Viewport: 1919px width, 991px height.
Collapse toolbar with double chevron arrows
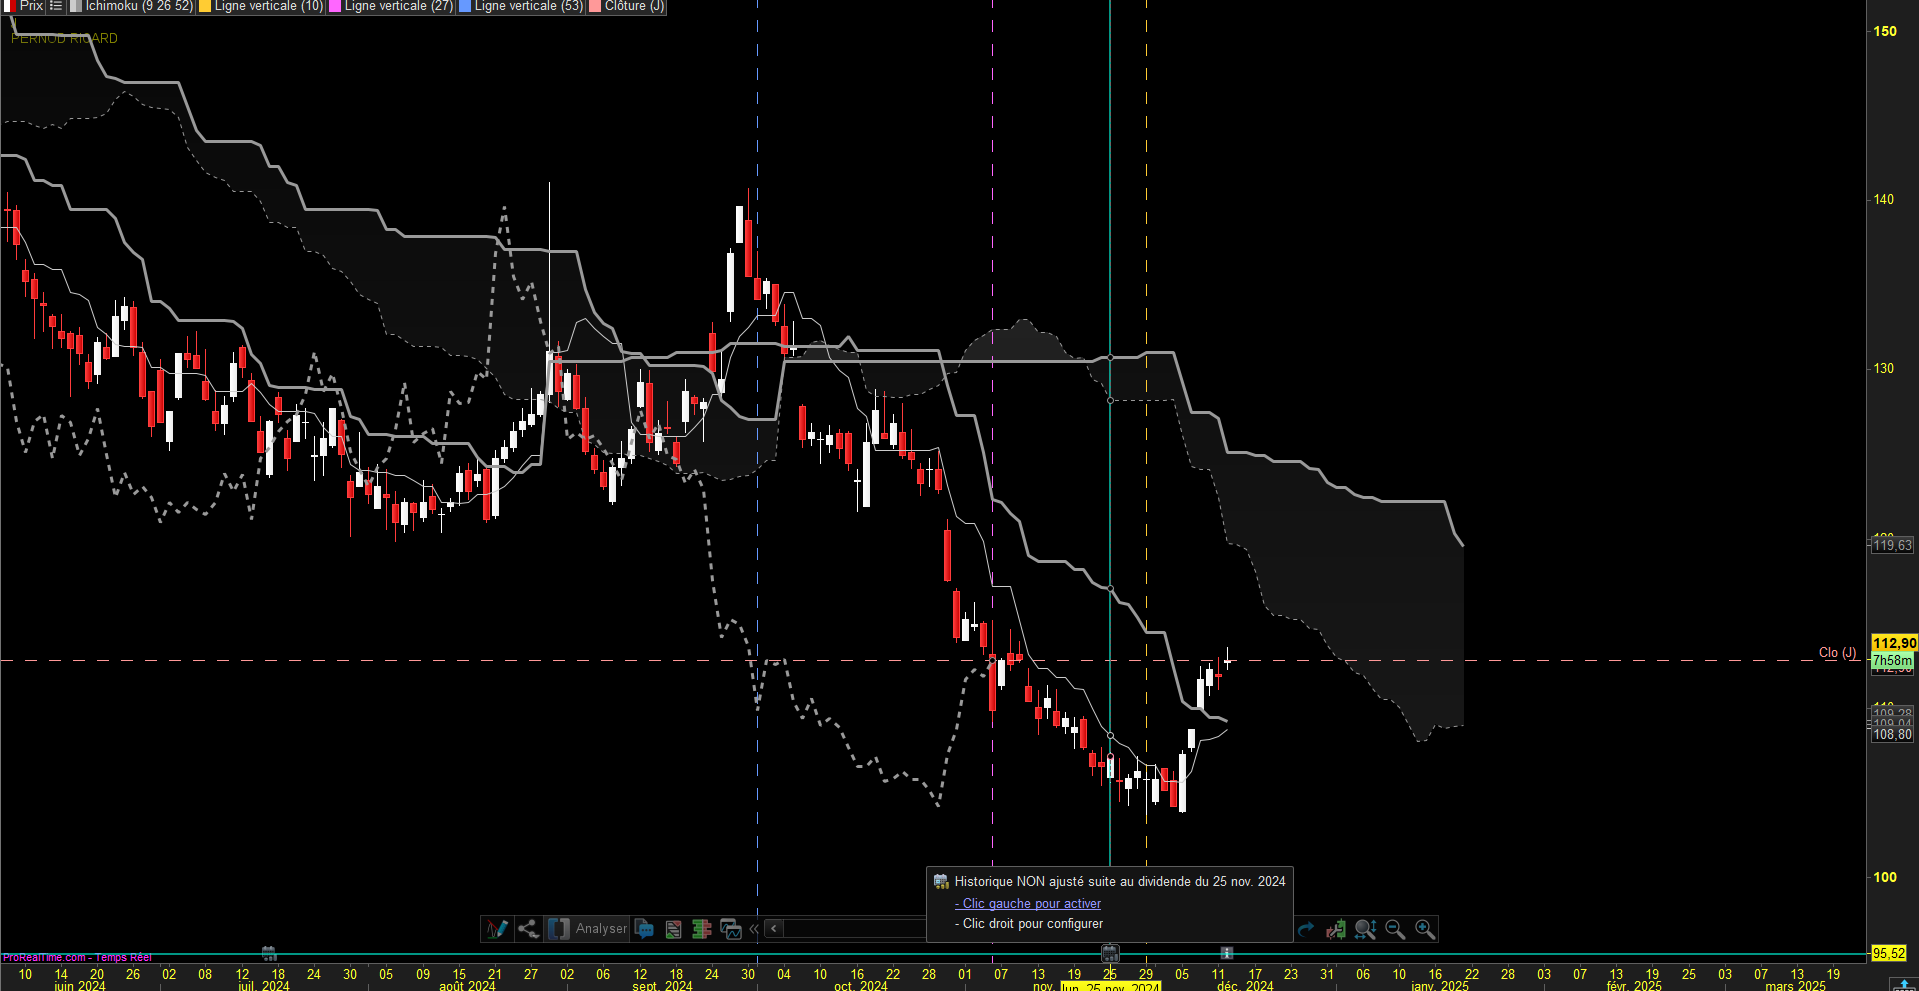click(754, 929)
